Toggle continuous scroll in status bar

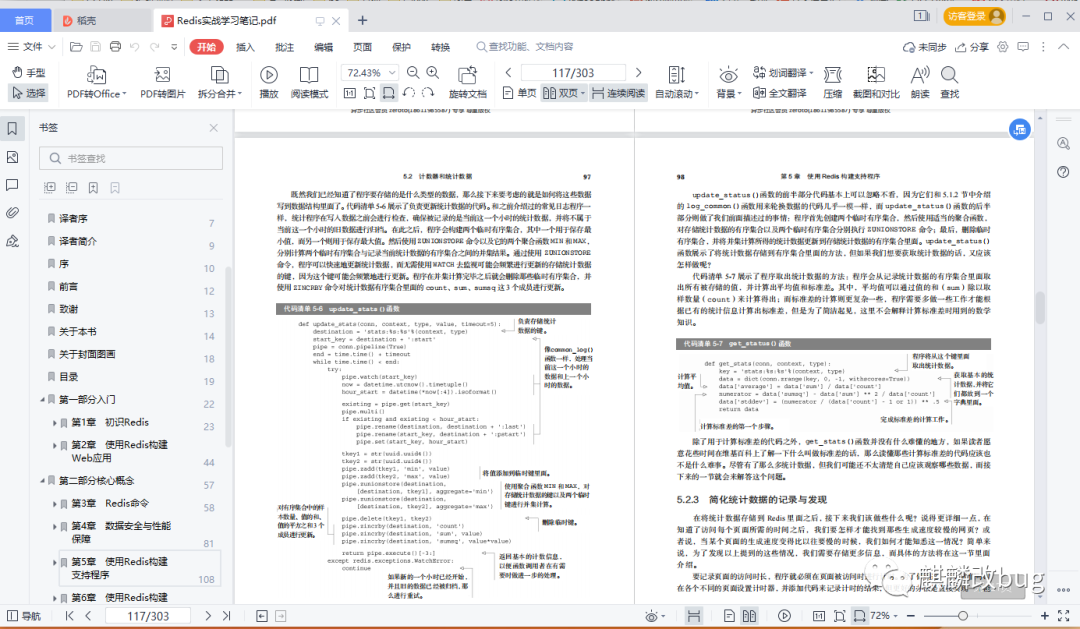point(694,616)
